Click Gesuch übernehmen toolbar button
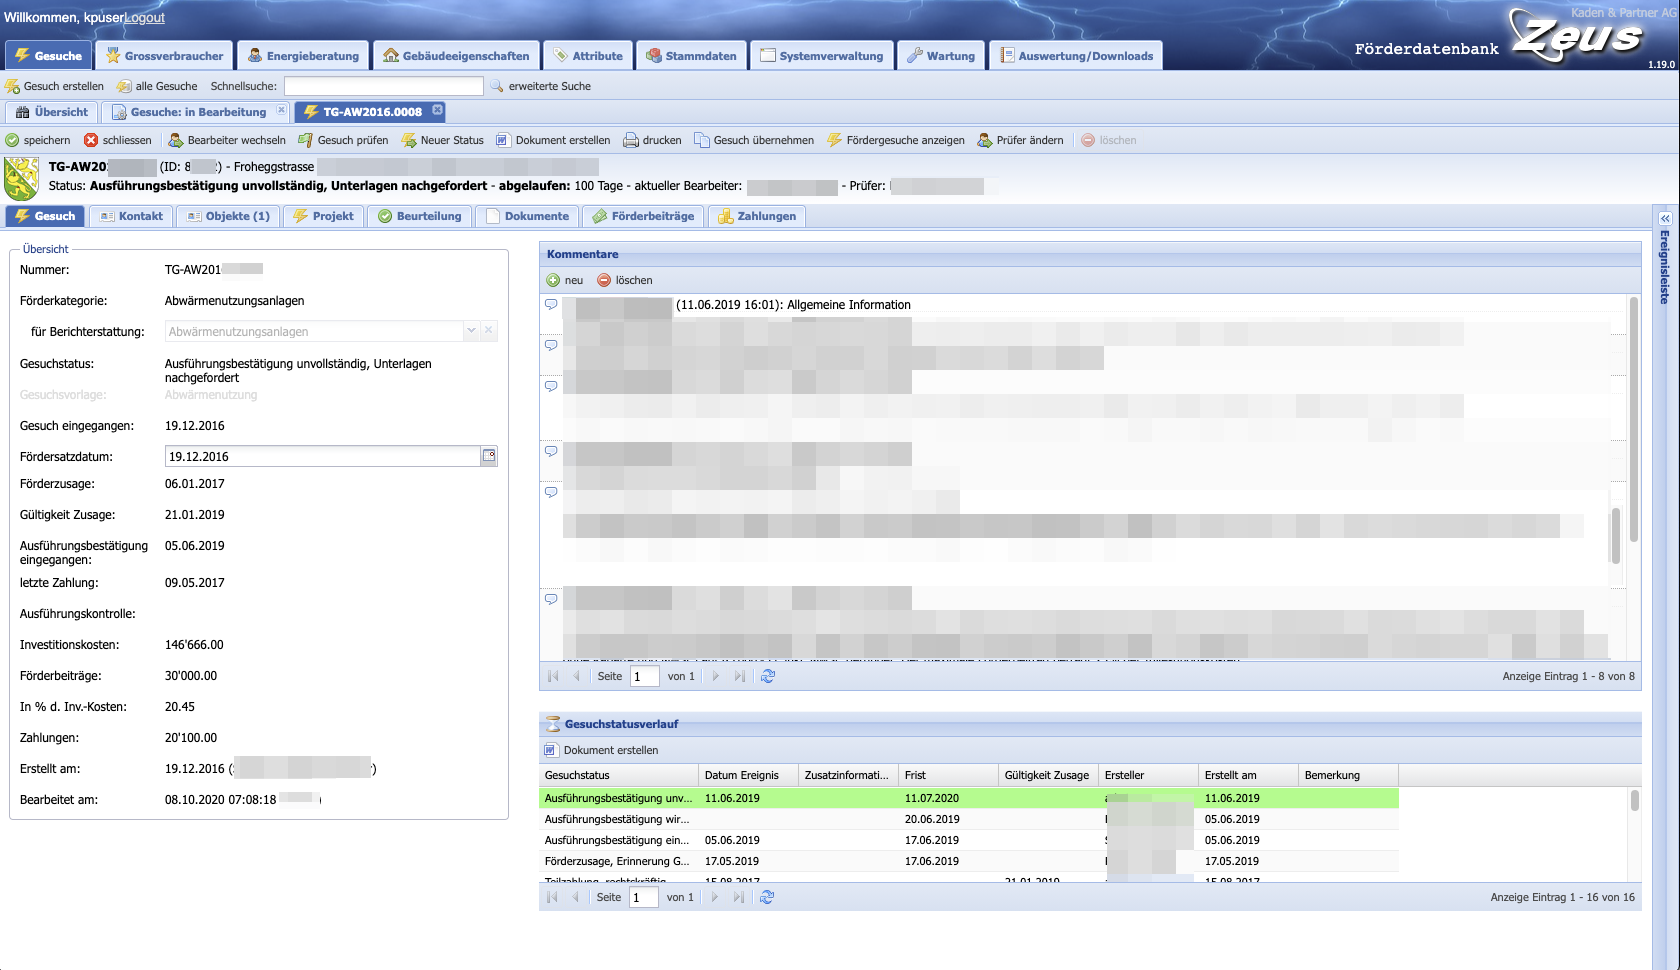1680x970 pixels. 754,140
